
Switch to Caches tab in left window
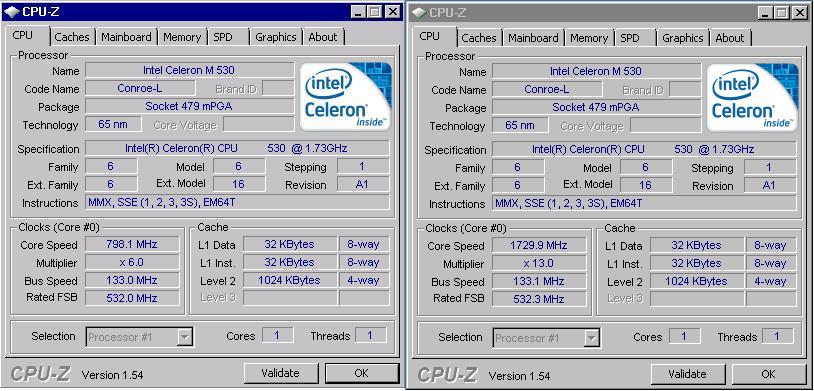pos(72,37)
